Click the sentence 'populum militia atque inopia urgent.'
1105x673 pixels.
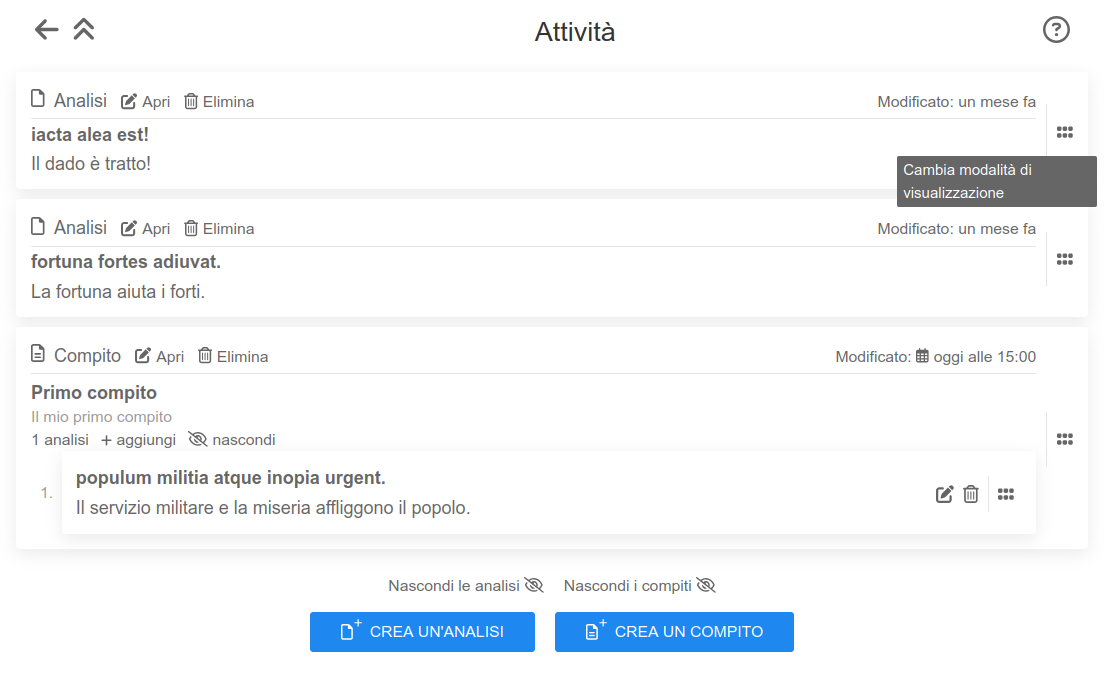(230, 478)
